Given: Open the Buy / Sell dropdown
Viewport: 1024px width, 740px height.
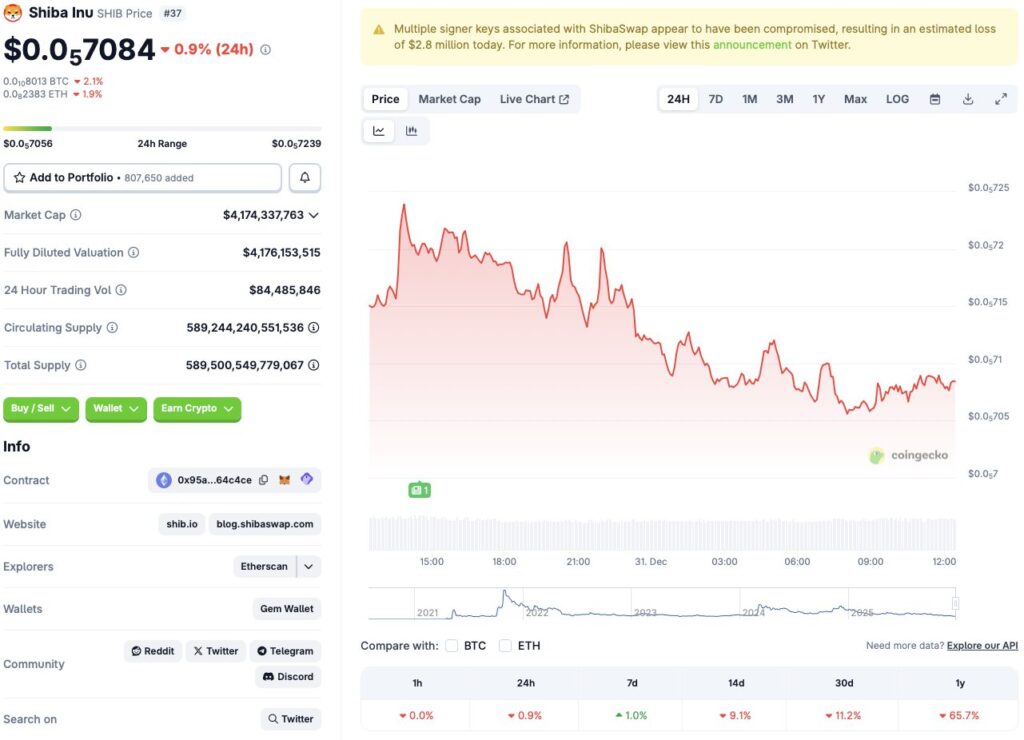Looking at the screenshot, I should coord(41,409).
